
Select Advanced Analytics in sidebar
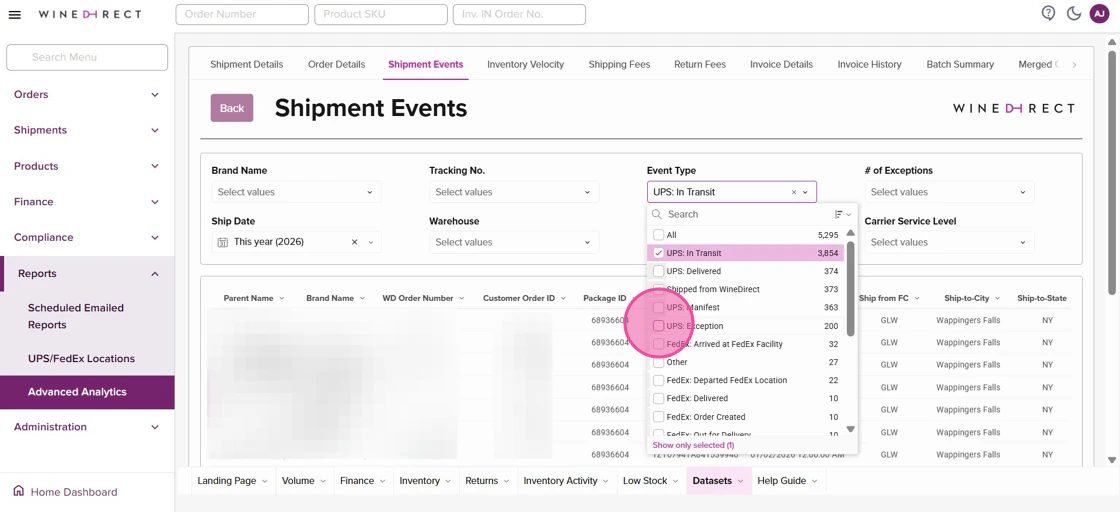(x=87, y=392)
